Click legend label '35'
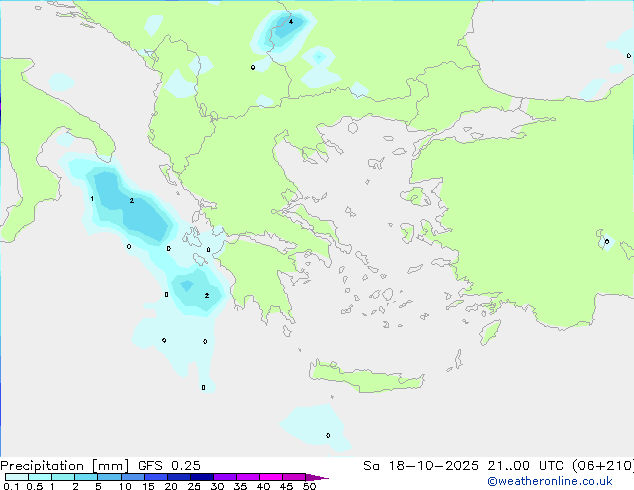634x490 pixels. pyautogui.click(x=240, y=486)
